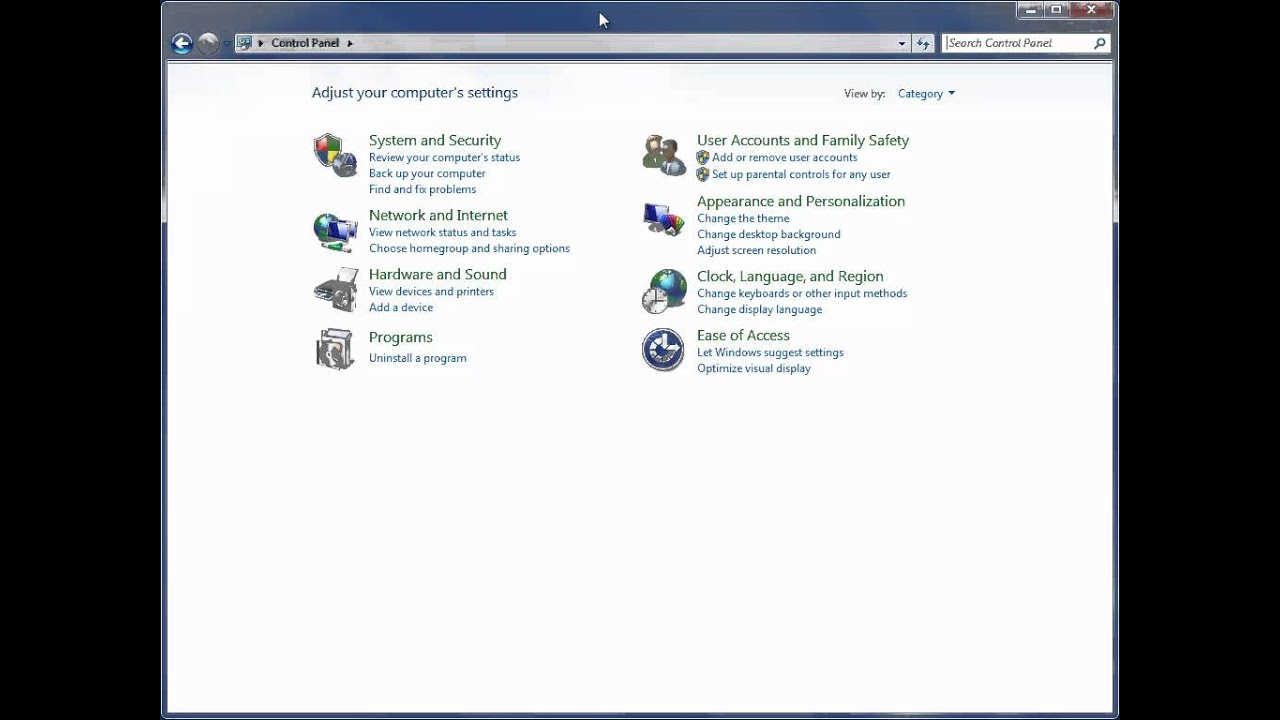Expand the arrow before Control Panel breadcrumb

(x=261, y=43)
